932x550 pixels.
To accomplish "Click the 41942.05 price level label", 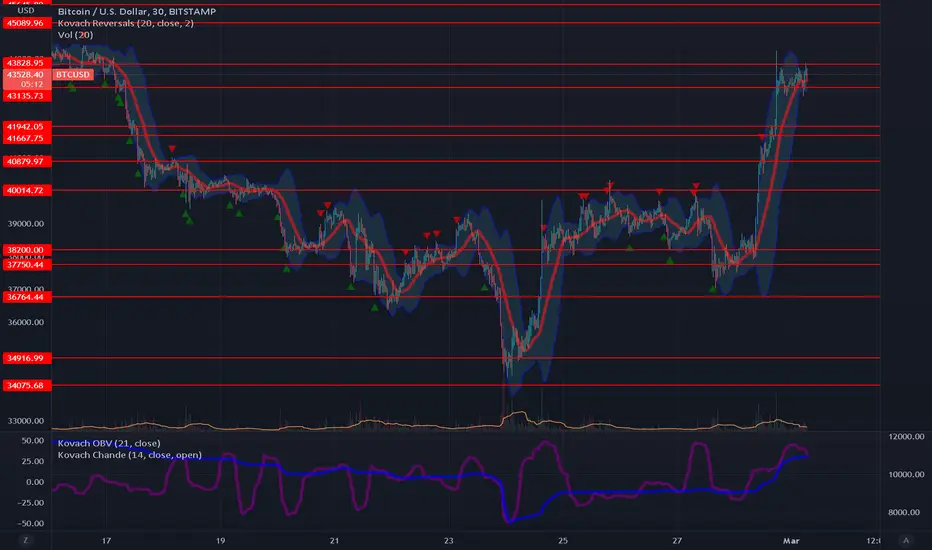I will (x=27, y=127).
